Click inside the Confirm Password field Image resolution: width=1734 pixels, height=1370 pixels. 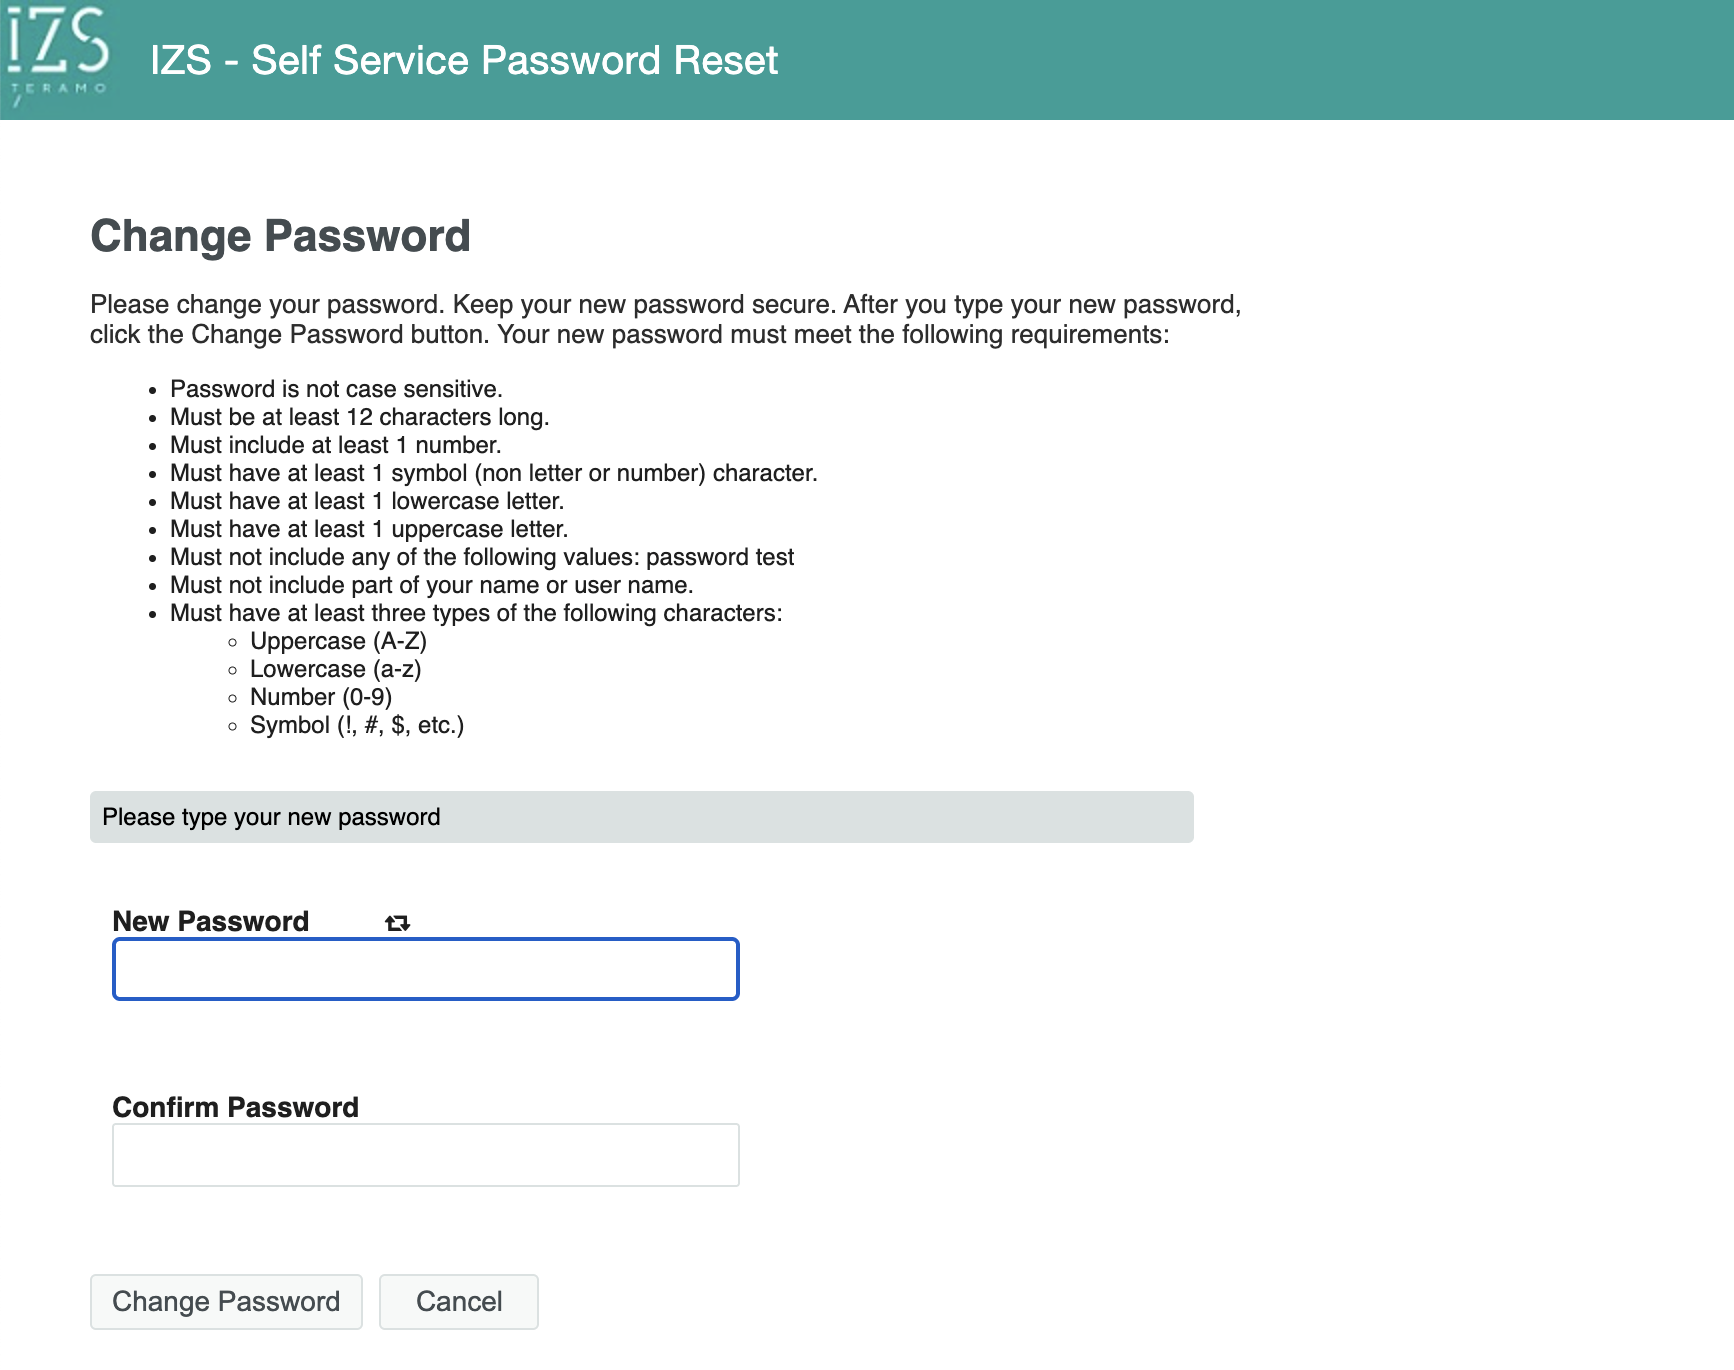[x=425, y=1154]
